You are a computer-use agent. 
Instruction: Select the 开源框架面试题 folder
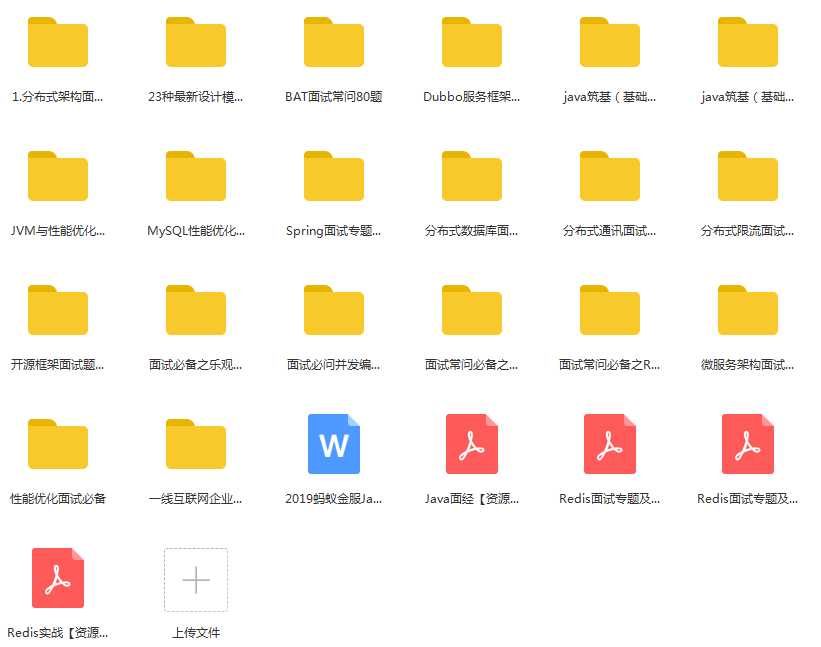tap(58, 311)
